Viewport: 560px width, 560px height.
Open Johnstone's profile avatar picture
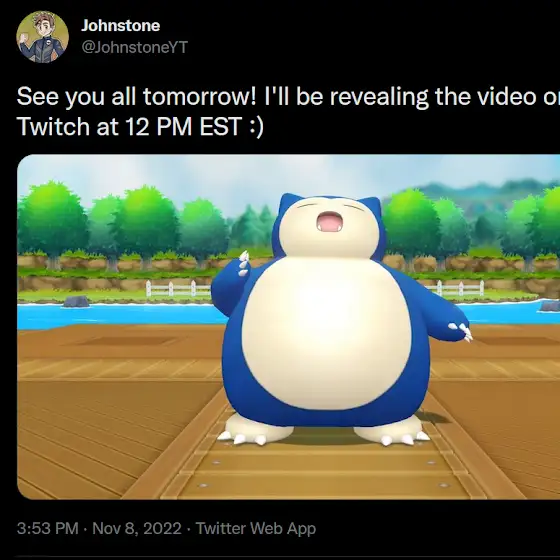(x=42, y=37)
